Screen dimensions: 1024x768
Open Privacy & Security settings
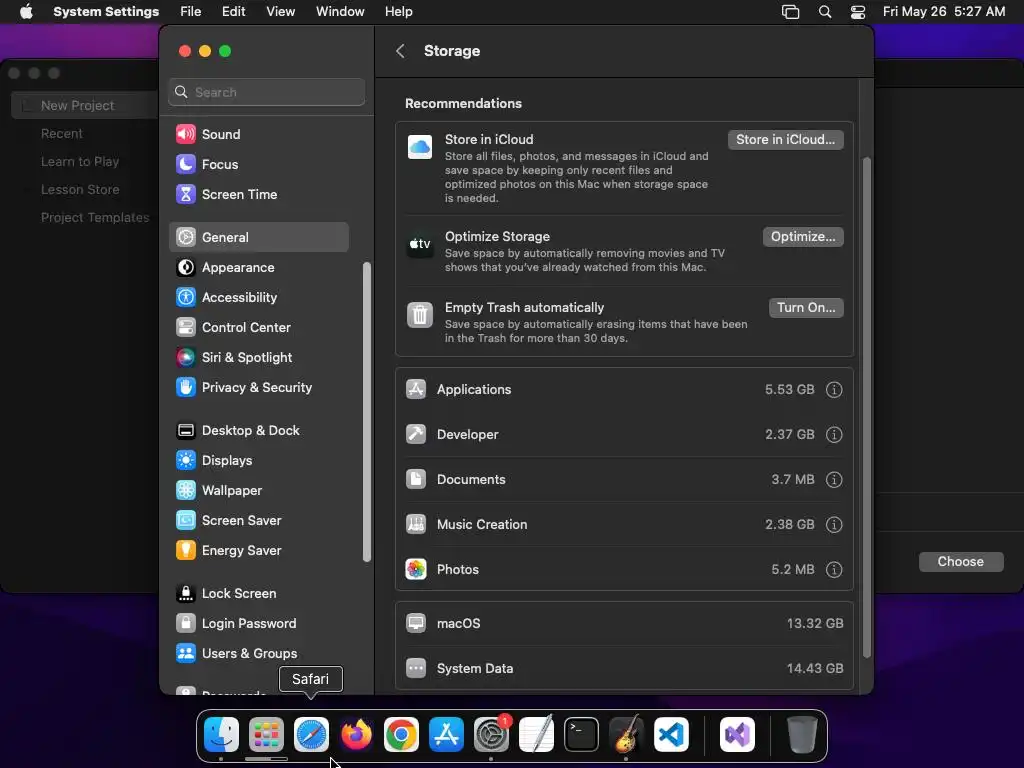[259, 387]
